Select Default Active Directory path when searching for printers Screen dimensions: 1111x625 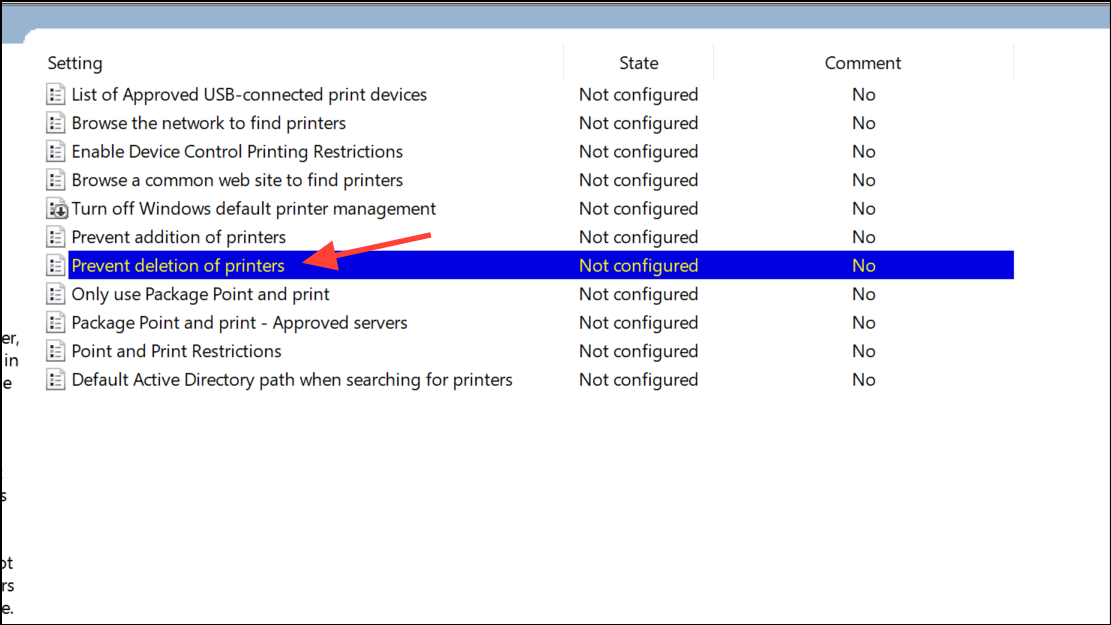click(x=292, y=380)
